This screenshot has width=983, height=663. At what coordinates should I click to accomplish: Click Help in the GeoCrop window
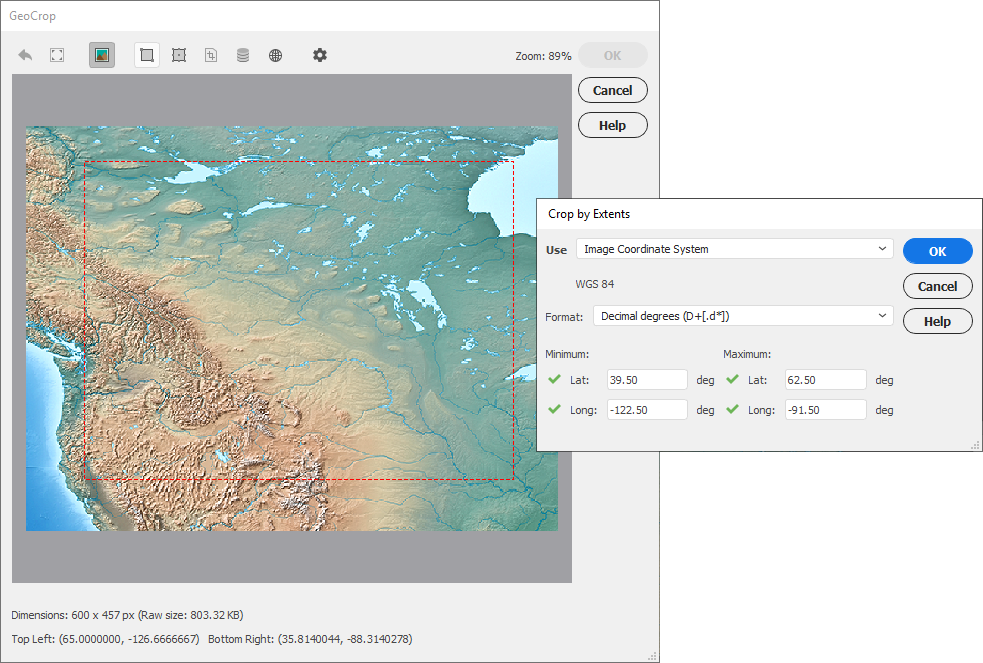(x=612, y=125)
